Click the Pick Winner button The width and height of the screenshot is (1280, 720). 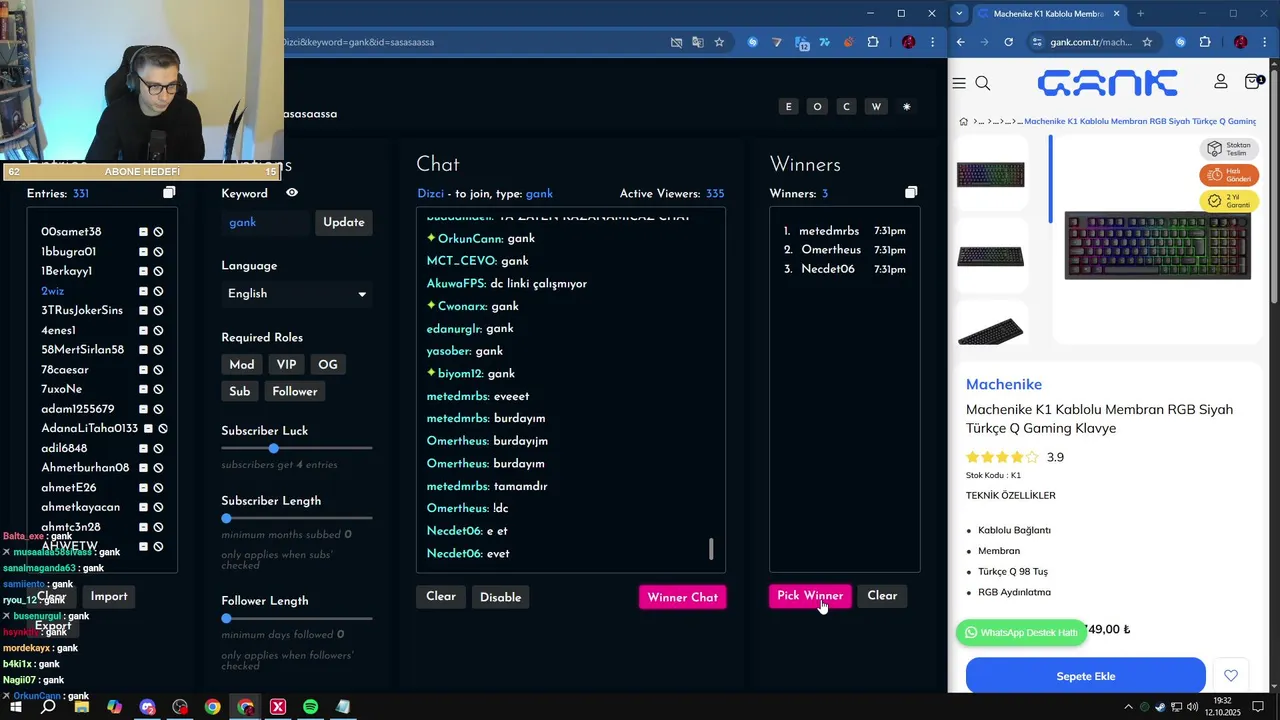(x=810, y=596)
